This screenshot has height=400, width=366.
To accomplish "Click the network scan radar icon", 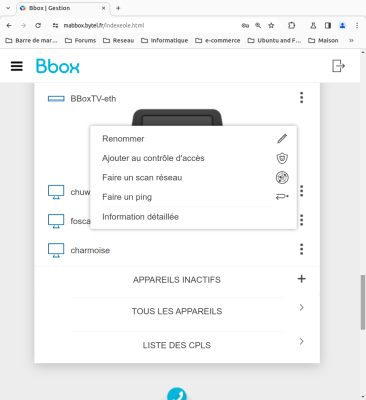I will [x=282, y=178].
